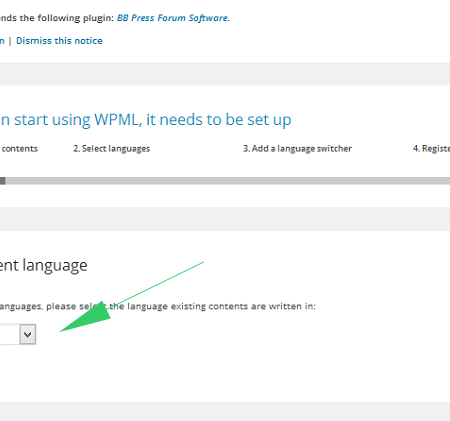Click the '2. Select languages' step label
The image size is (450, 421).
pos(112,149)
